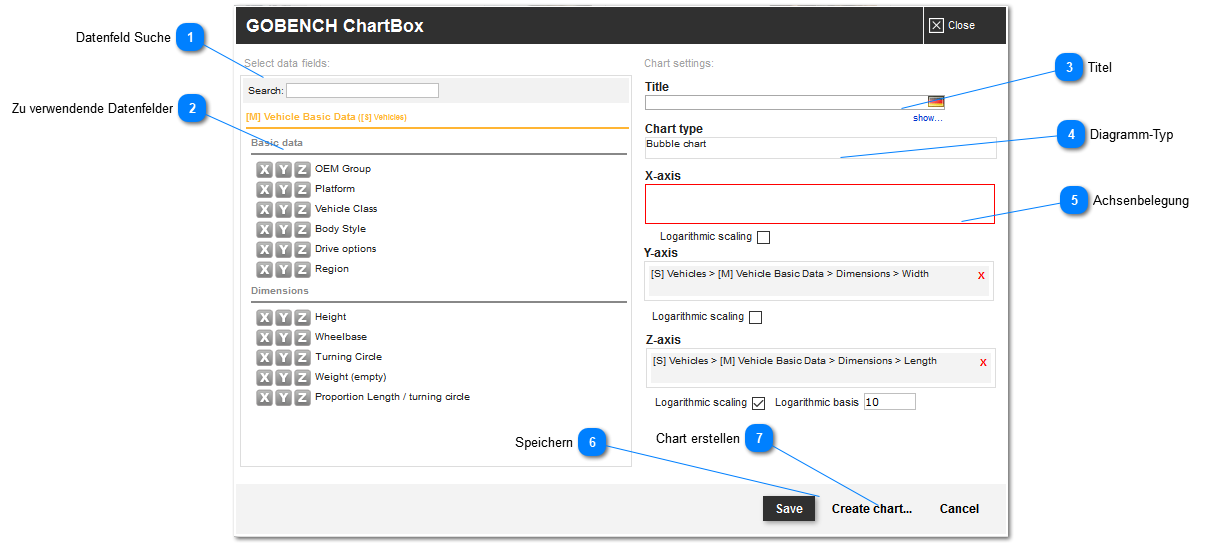Click the Wheelbase field label
Image resolution: width=1205 pixels, height=546 pixels.
pyautogui.click(x=341, y=337)
